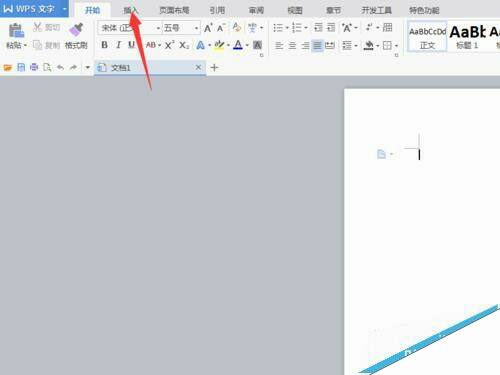The image size is (500, 375).
Task: Click the Cut scissors button
Action: [47, 27]
